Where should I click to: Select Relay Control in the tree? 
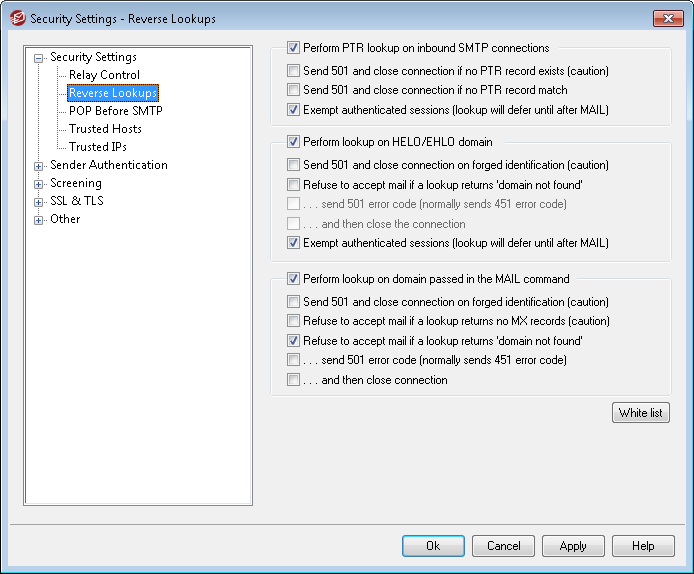pos(104,75)
